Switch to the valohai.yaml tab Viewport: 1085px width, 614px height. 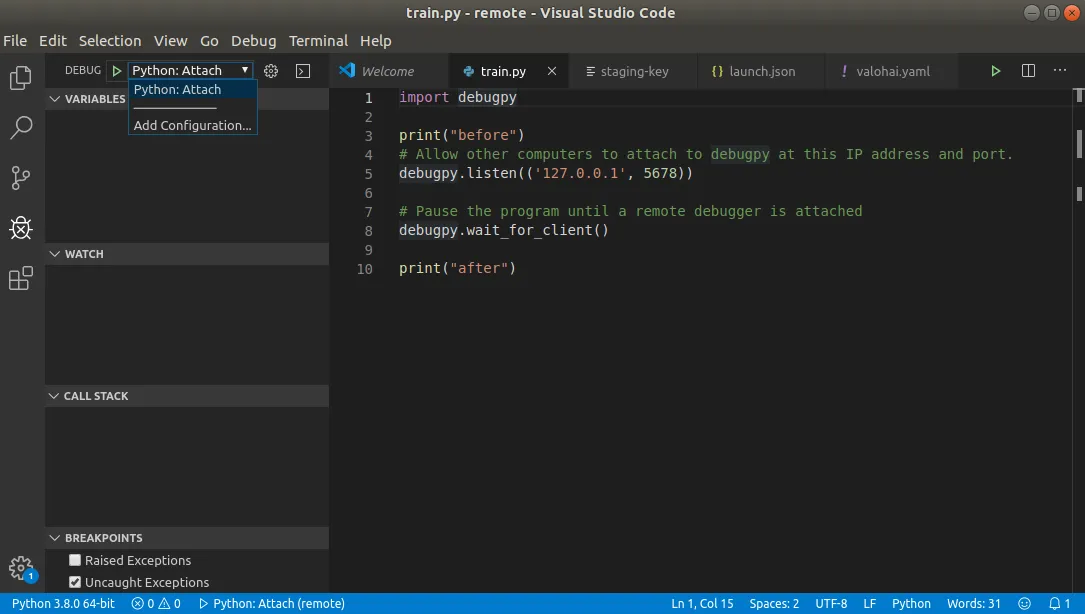(893, 71)
